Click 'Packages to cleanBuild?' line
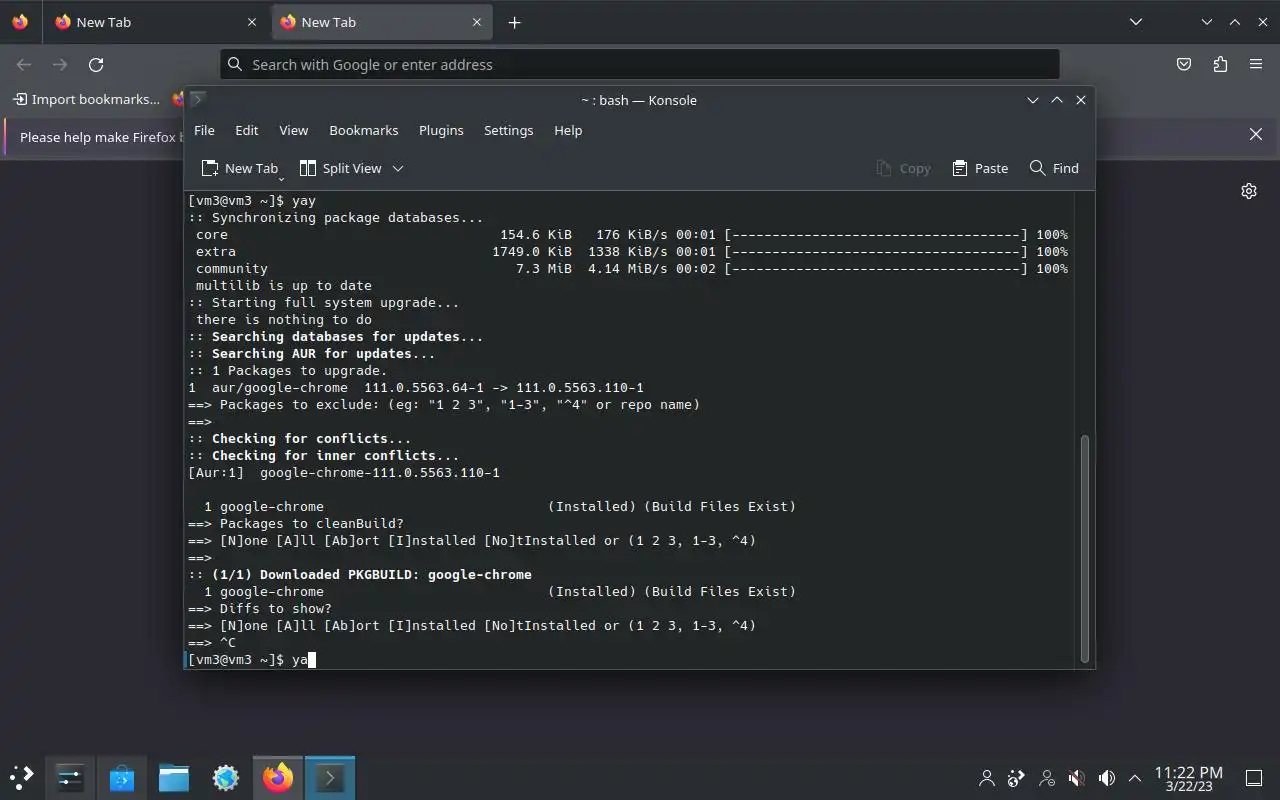Viewport: 1280px width, 800px height. (296, 524)
